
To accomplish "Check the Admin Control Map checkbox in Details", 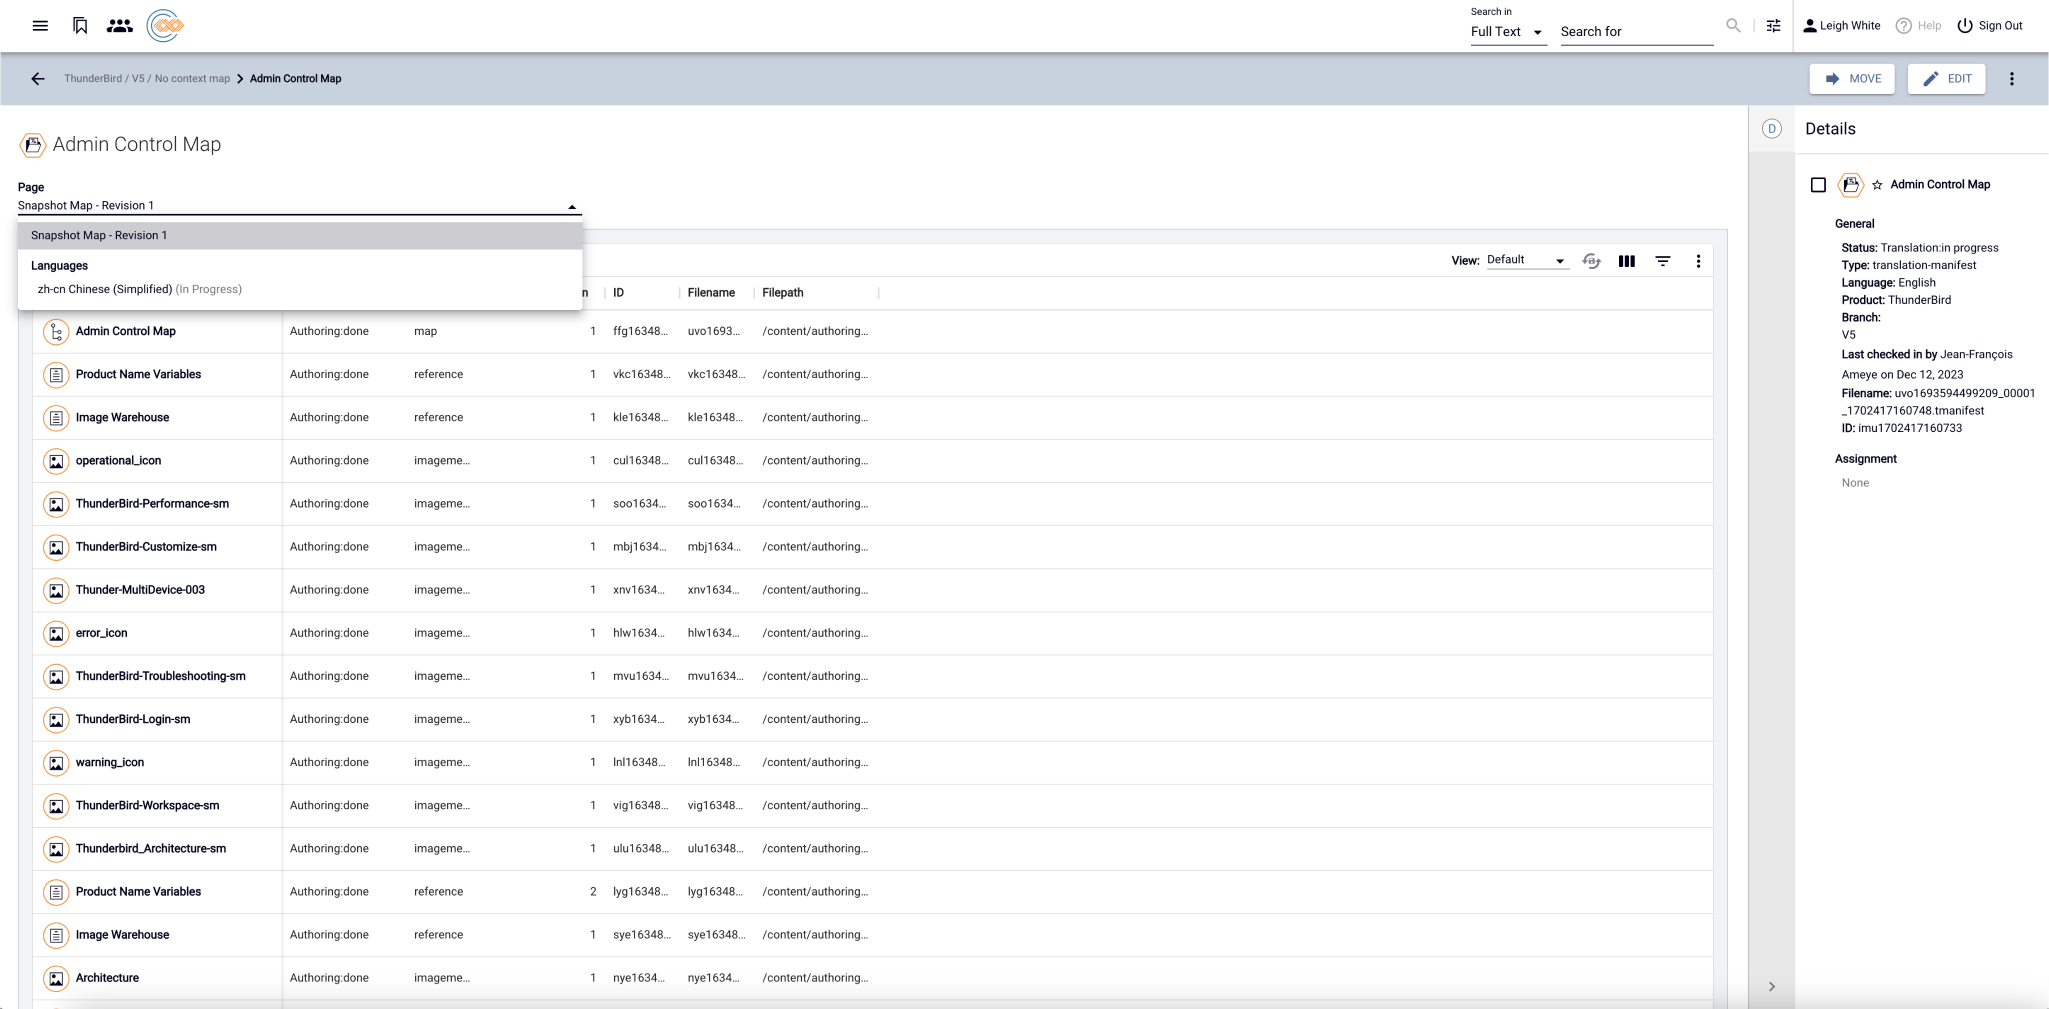I will pyautogui.click(x=1818, y=185).
